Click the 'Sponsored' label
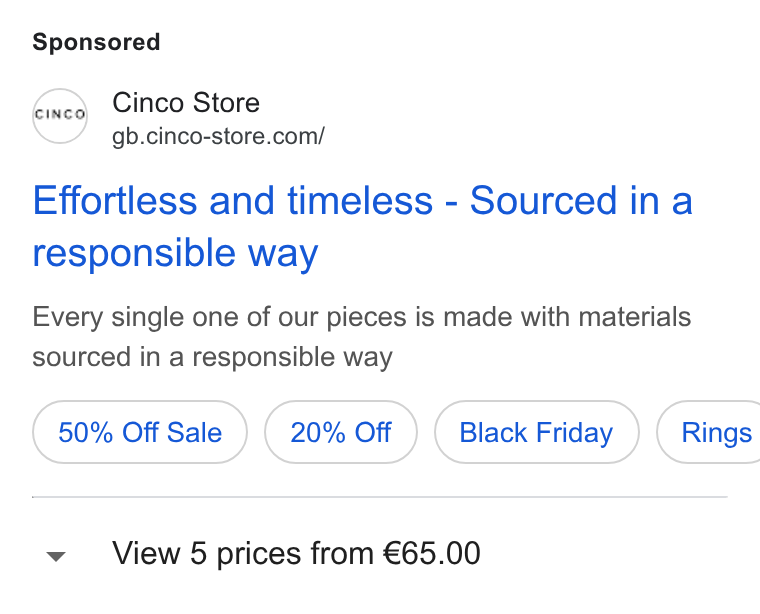Screen dimensions: 760x614 tap(96, 42)
